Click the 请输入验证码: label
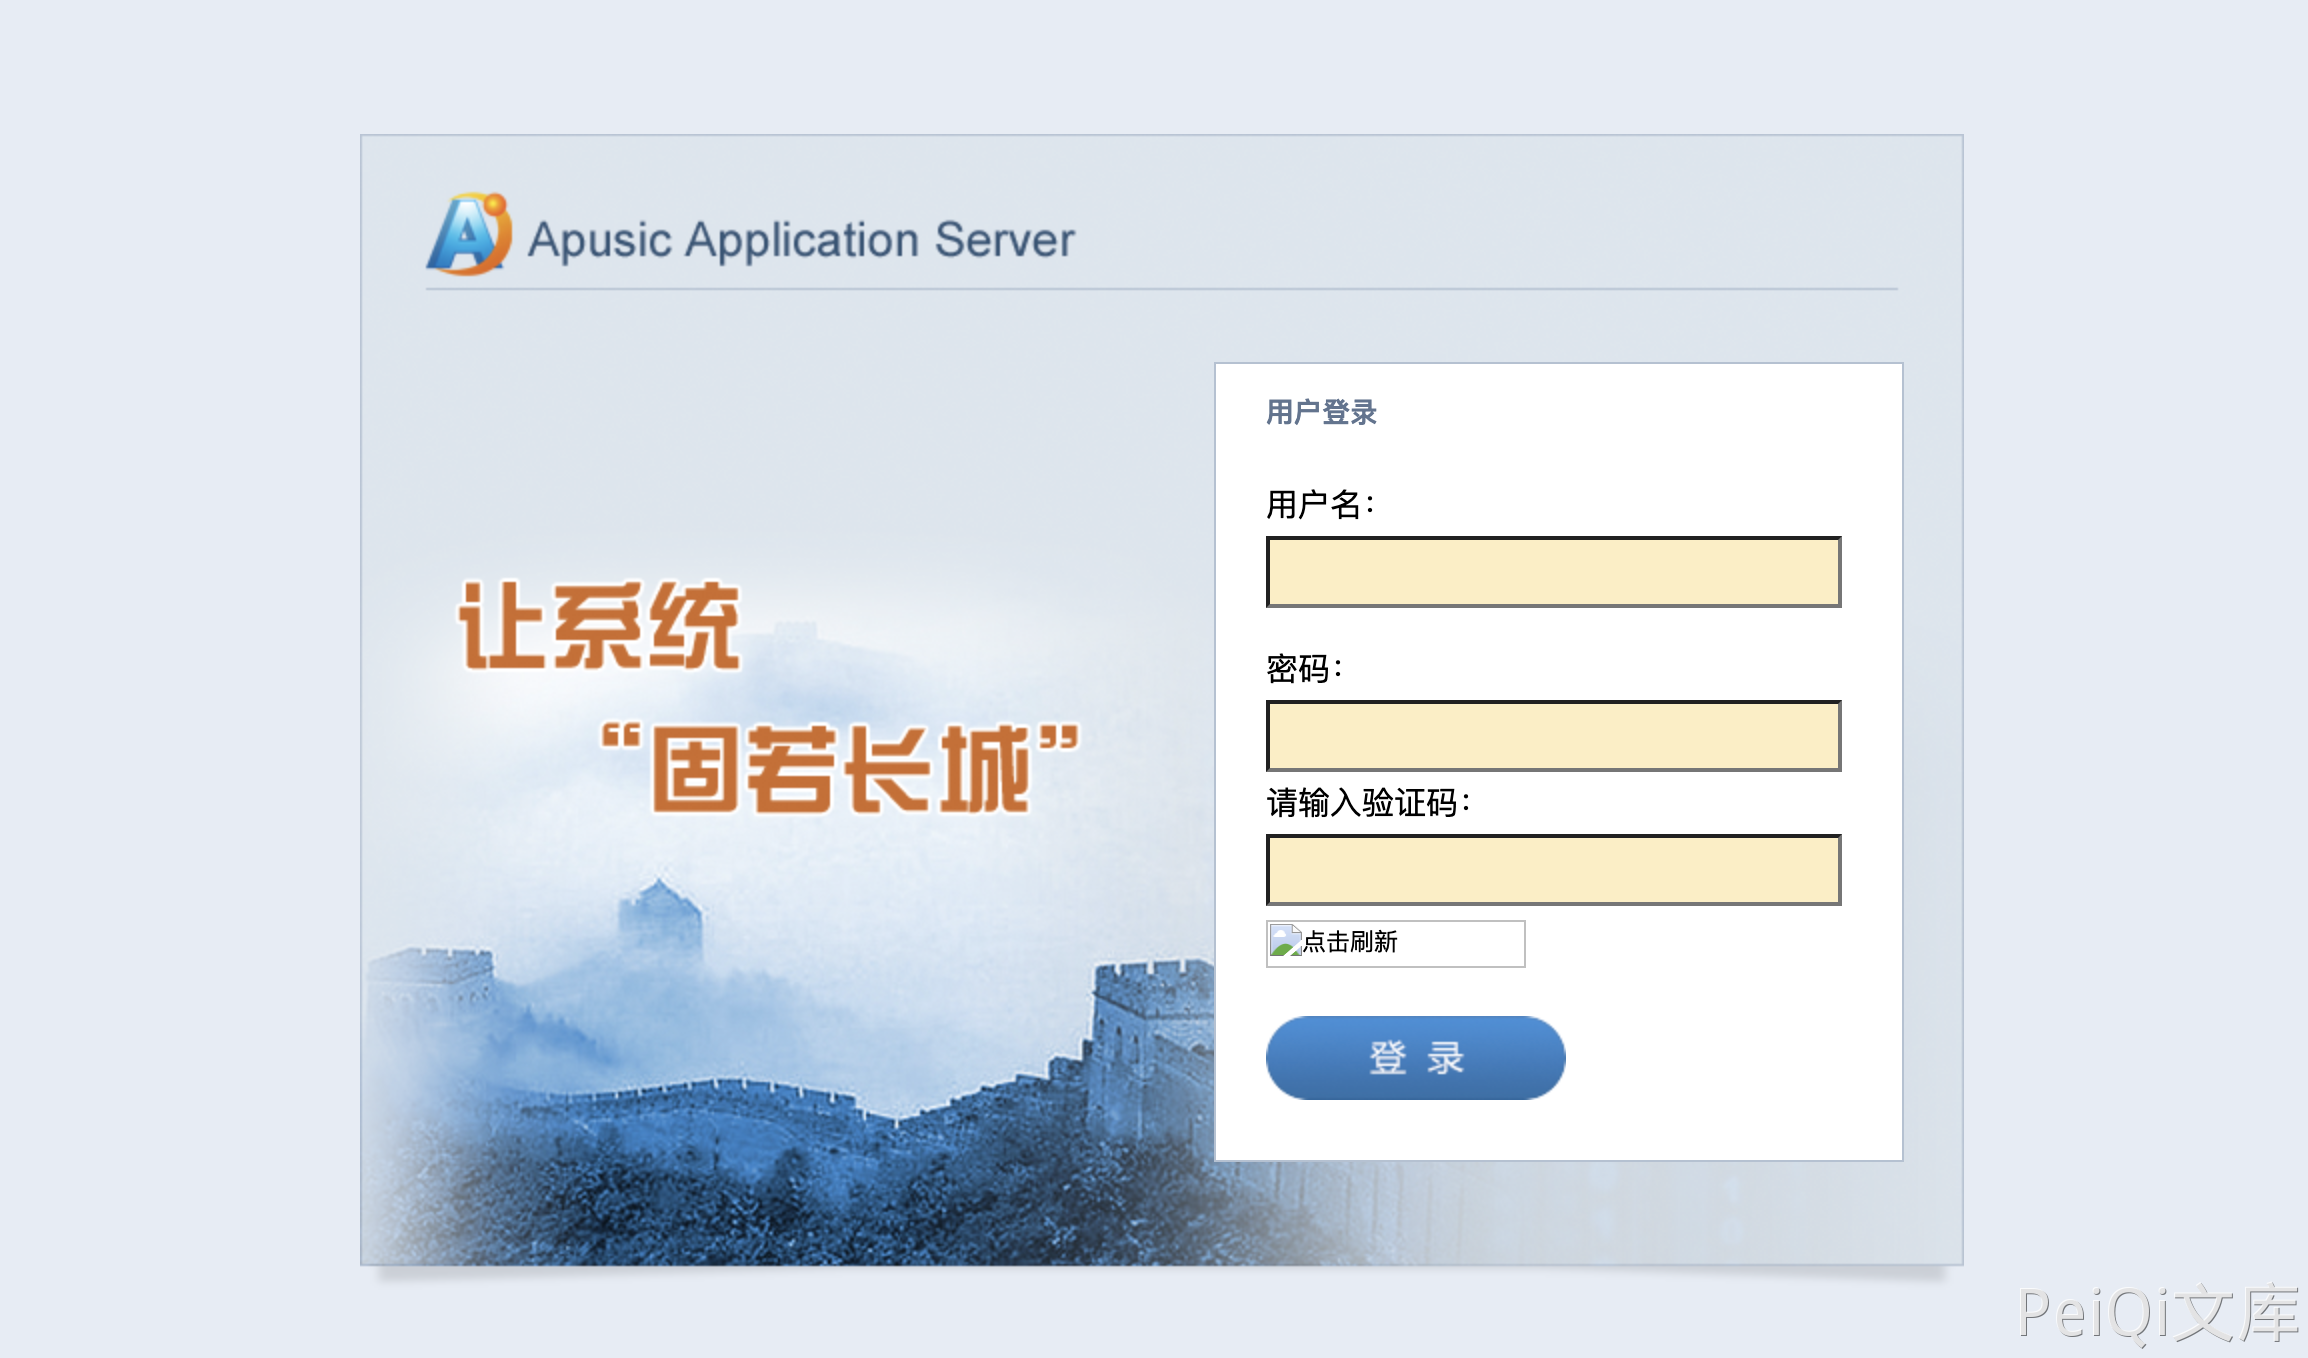 click(x=1368, y=802)
